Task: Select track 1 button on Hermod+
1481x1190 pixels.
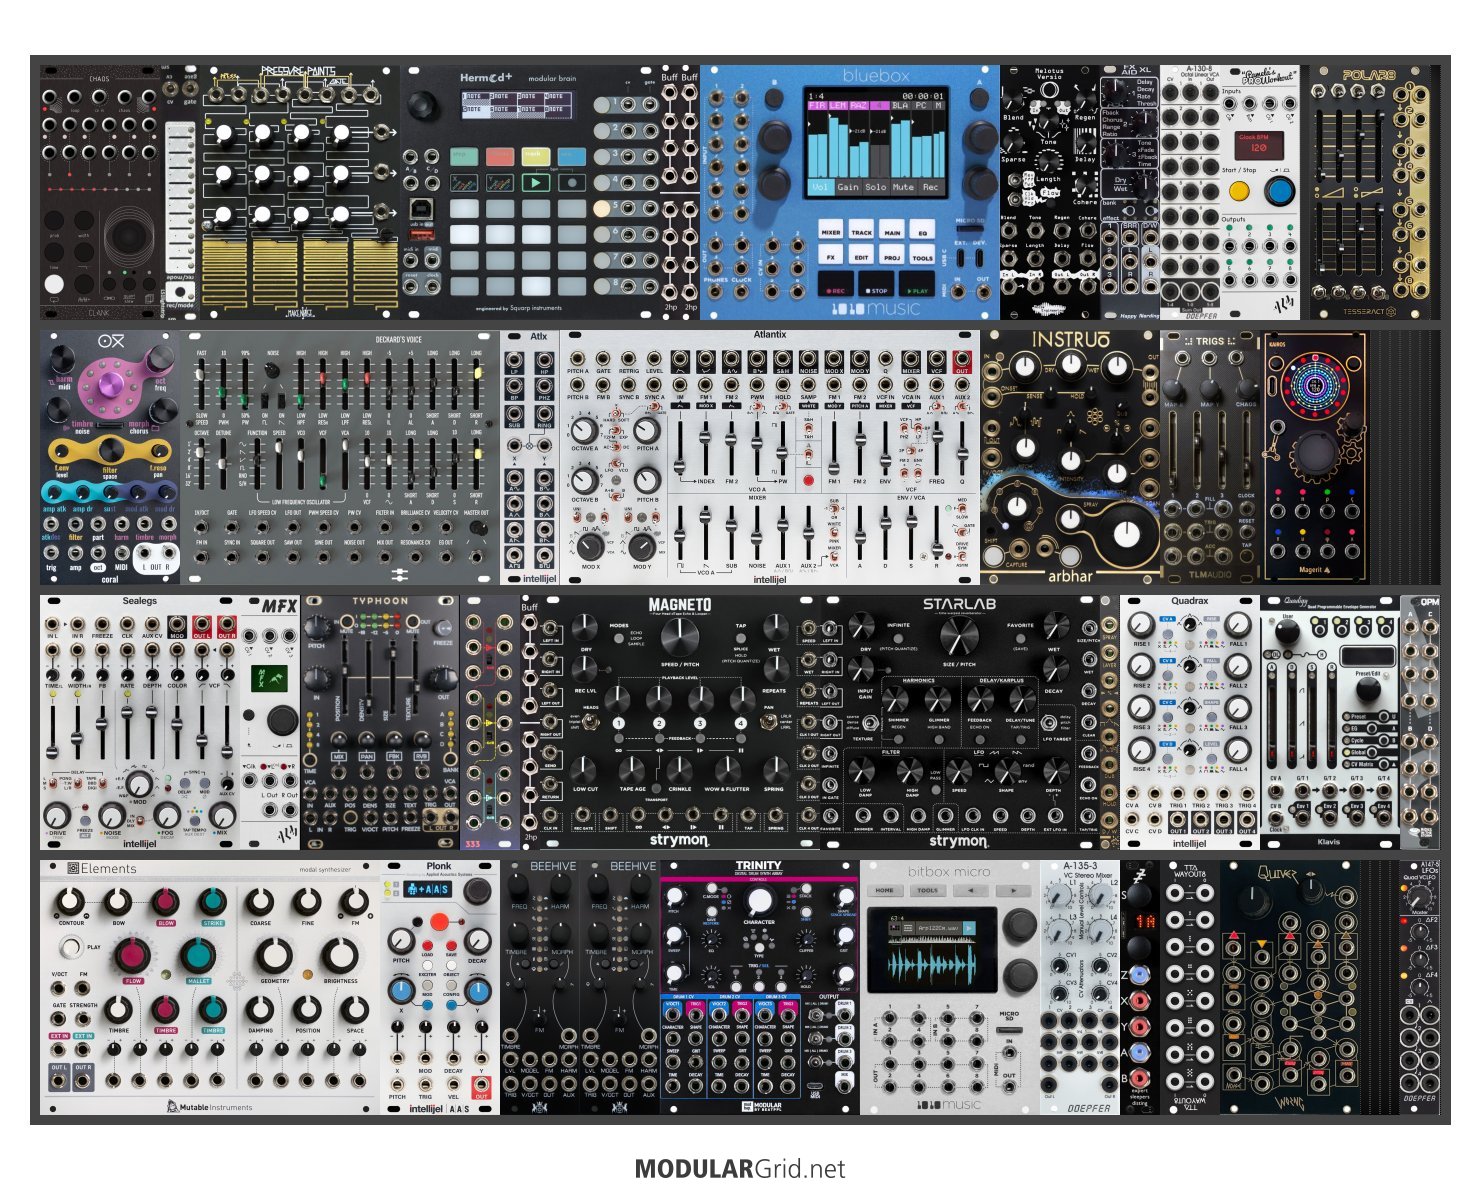Action: [x=601, y=105]
